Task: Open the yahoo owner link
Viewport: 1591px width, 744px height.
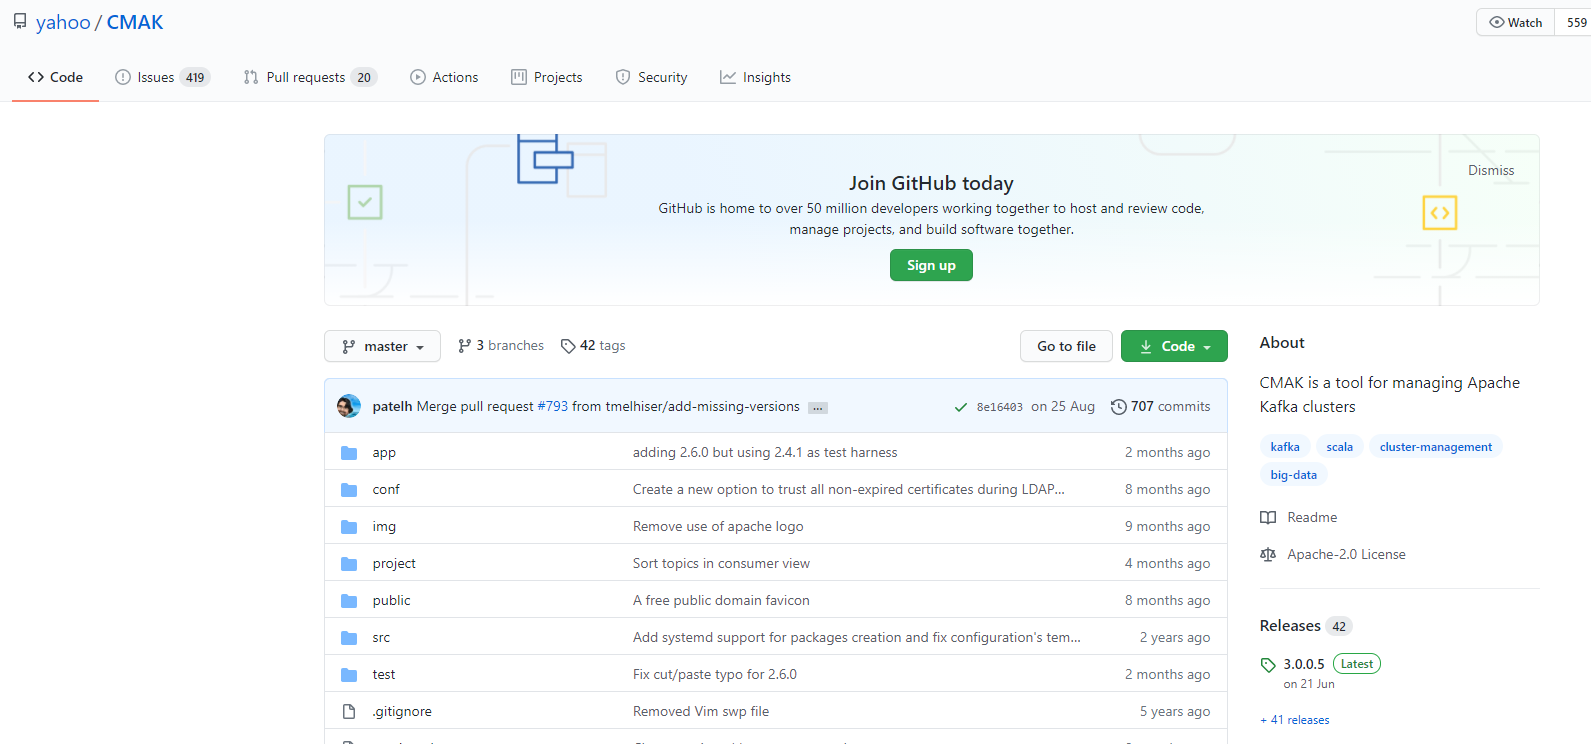Action: tap(63, 22)
